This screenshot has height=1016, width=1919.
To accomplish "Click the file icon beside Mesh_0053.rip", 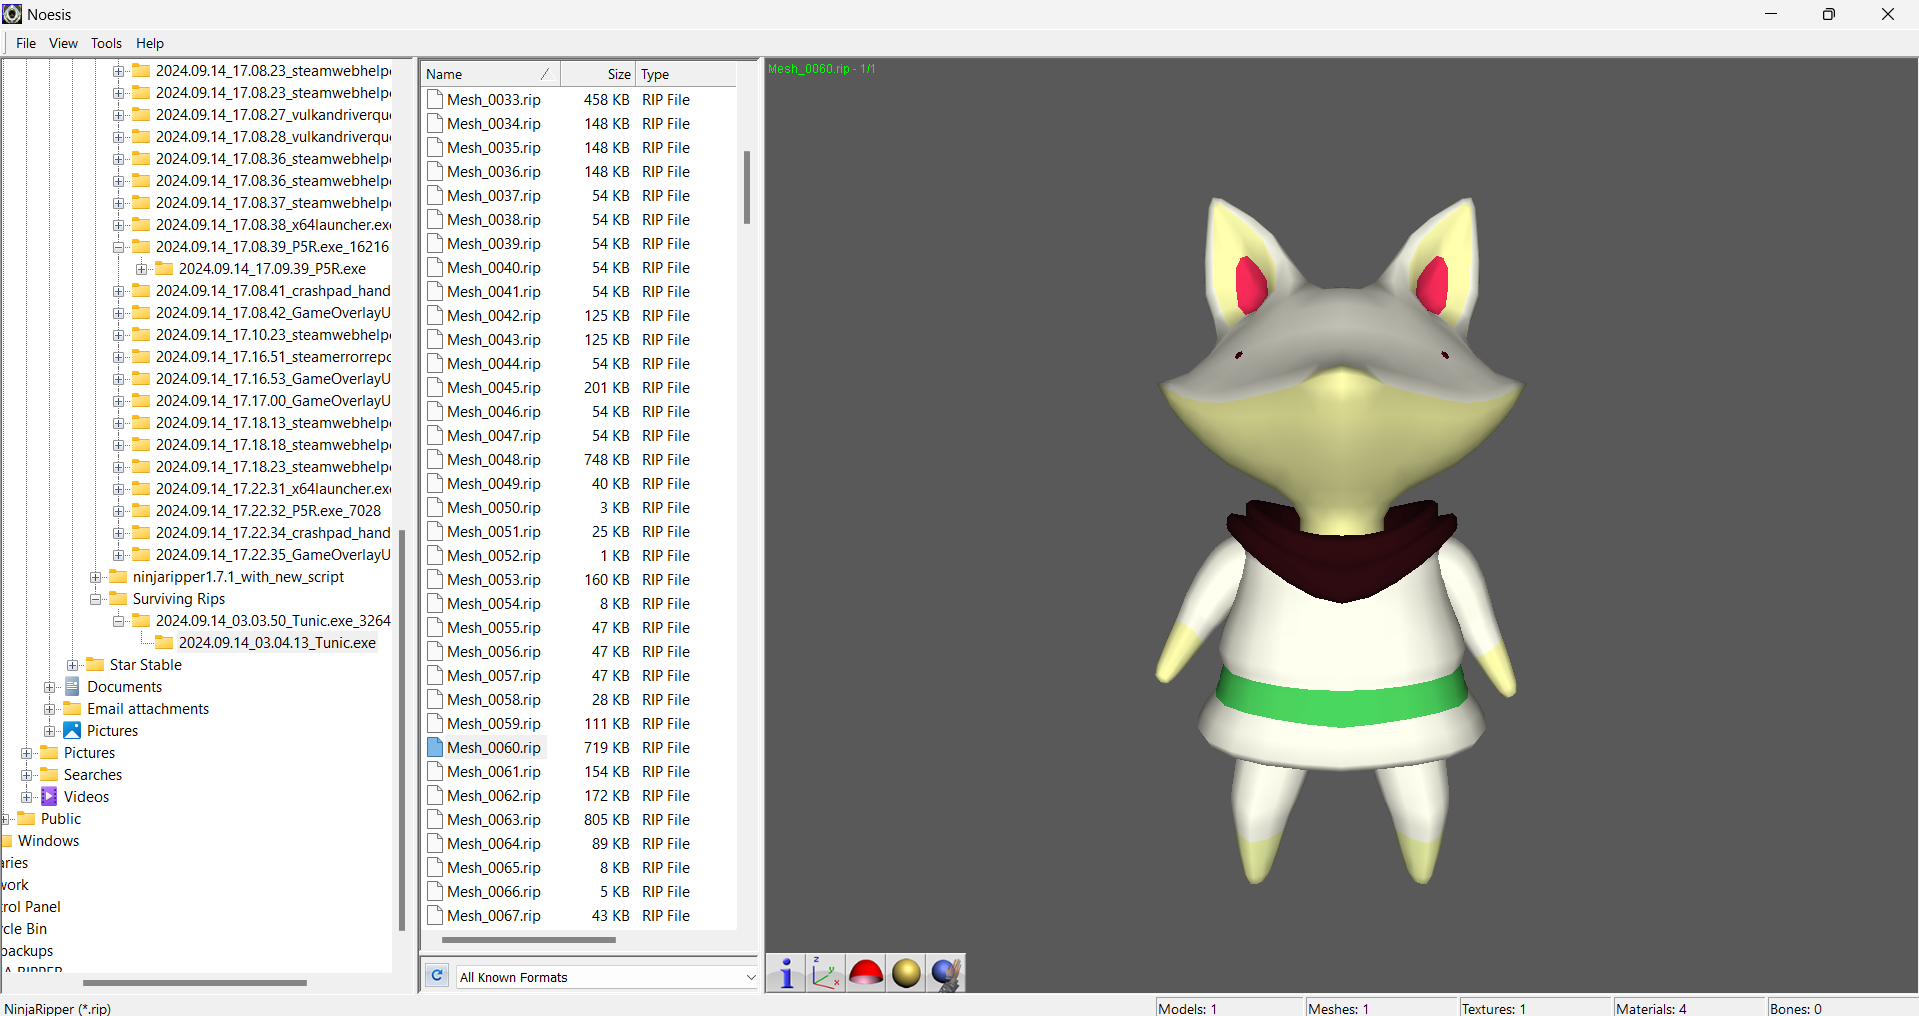I will click(435, 579).
